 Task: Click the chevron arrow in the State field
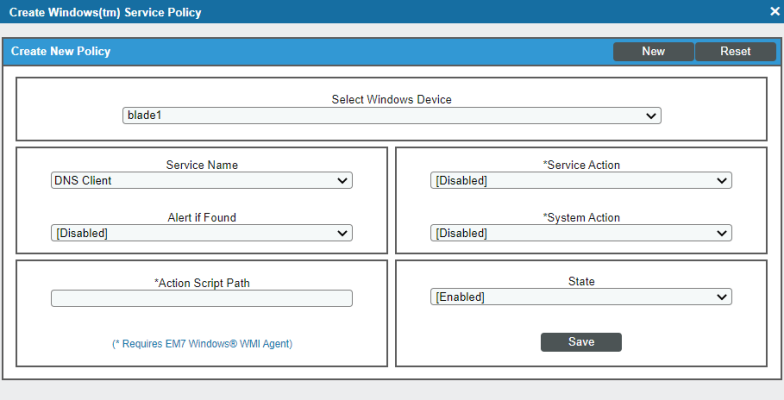tap(722, 297)
